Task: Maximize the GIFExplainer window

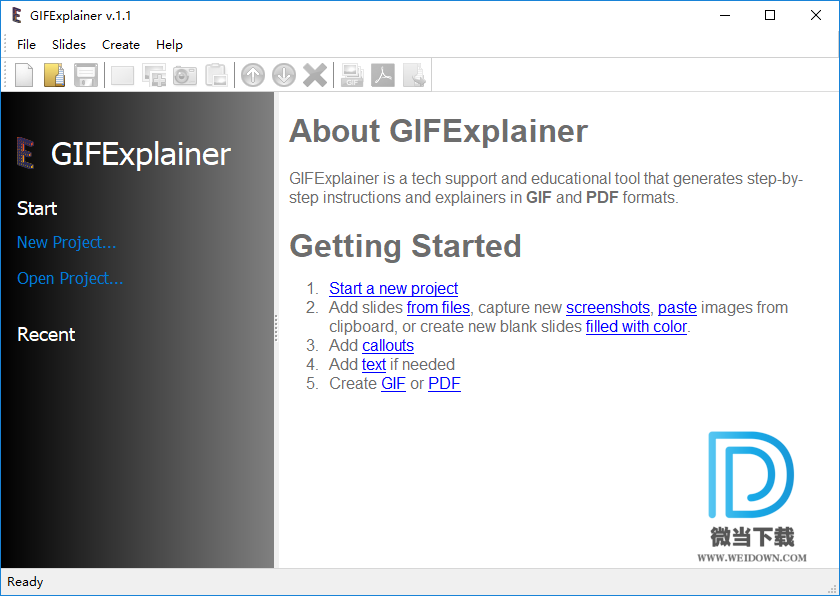Action: tap(770, 15)
